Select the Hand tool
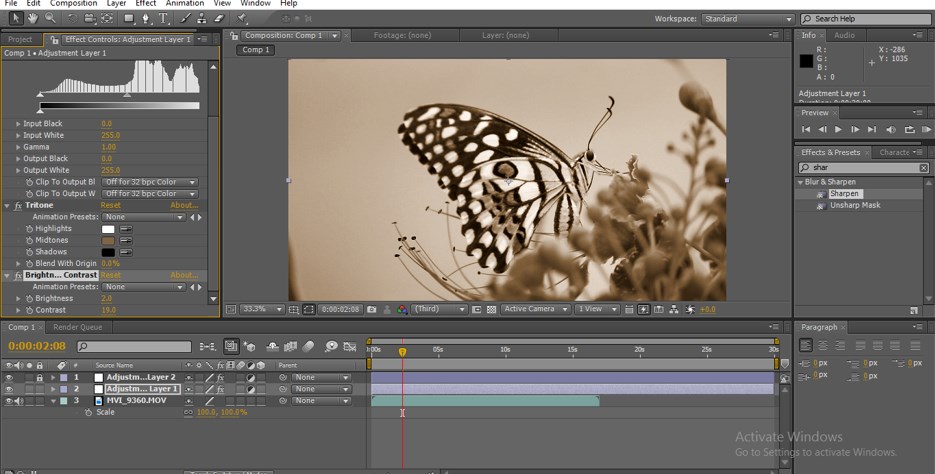The width and height of the screenshot is (935, 474). coord(33,18)
